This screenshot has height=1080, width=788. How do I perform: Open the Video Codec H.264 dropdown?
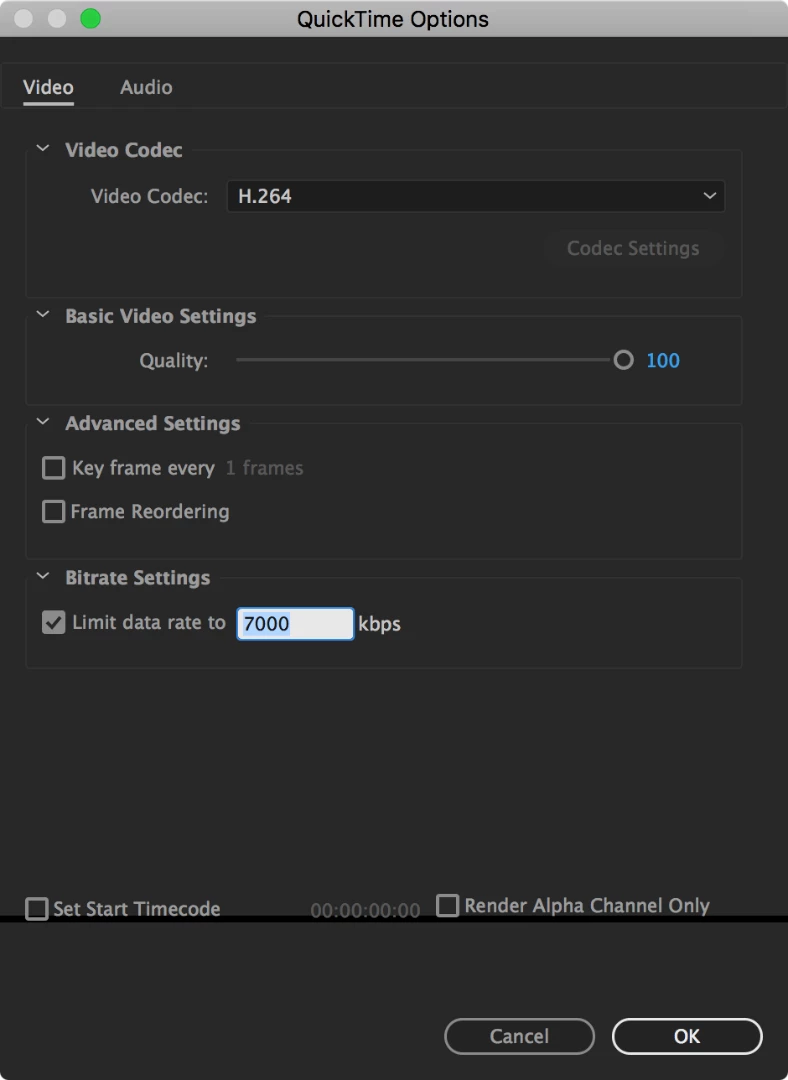coord(475,196)
